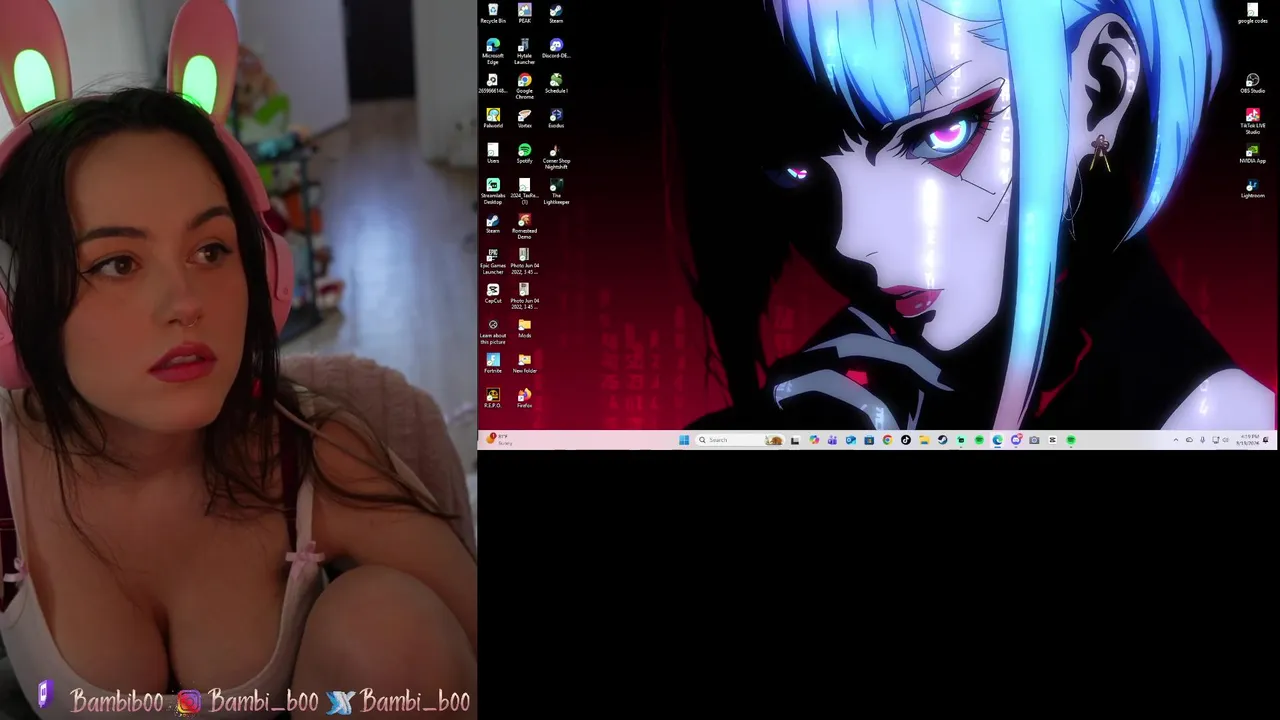Viewport: 1280px width, 720px height.
Task: Open Task View on the taskbar
Action: point(795,440)
